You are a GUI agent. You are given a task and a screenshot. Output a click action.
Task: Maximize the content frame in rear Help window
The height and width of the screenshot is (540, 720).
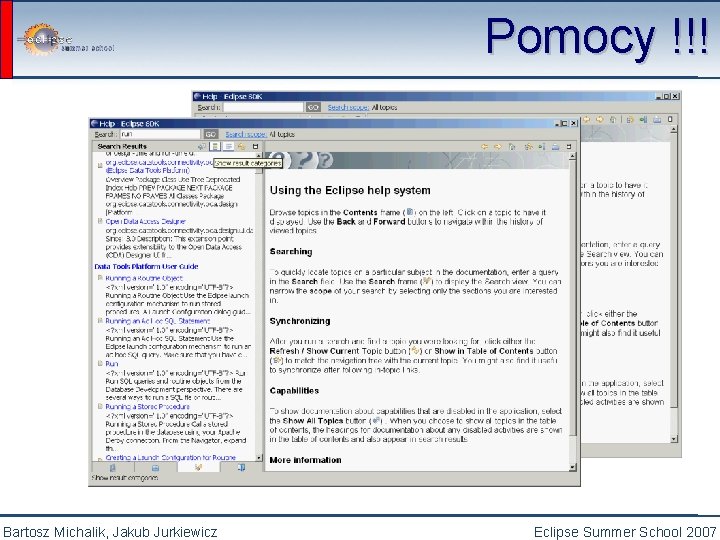coord(670,119)
